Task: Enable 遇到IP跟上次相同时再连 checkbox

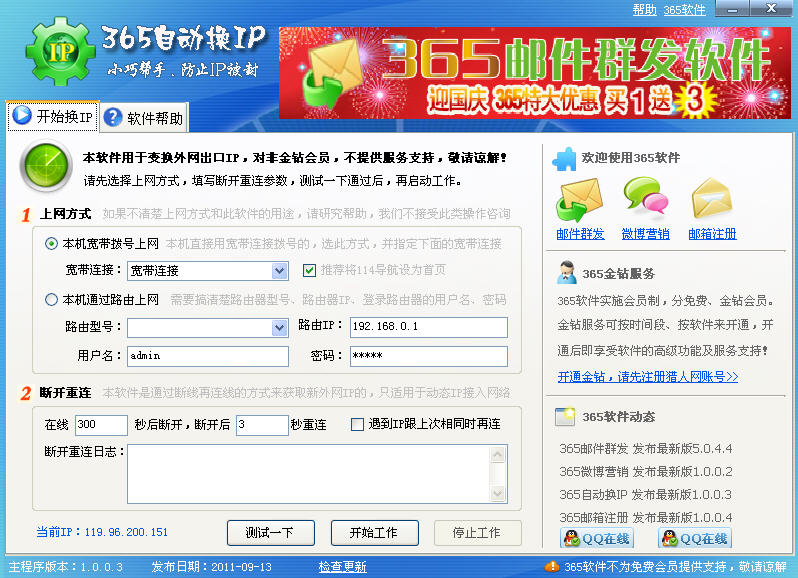Action: point(358,424)
